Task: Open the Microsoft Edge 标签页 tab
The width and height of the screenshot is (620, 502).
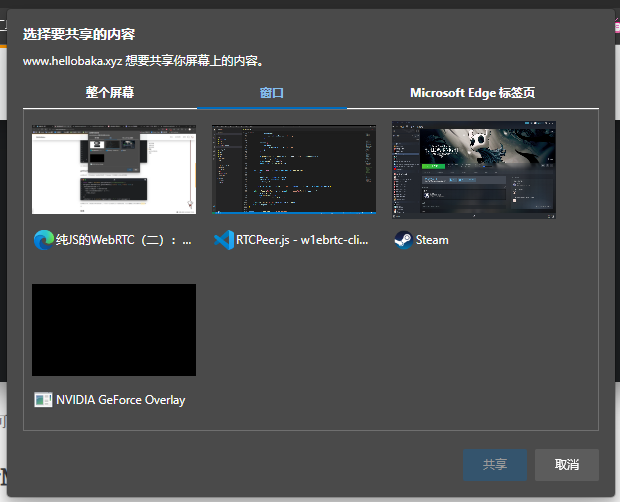Action: tap(472, 92)
